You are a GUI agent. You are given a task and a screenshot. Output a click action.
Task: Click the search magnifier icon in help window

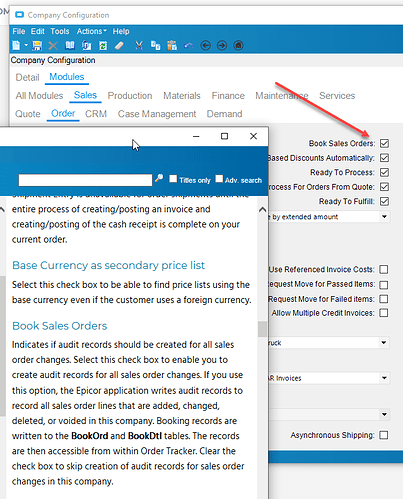[159, 179]
